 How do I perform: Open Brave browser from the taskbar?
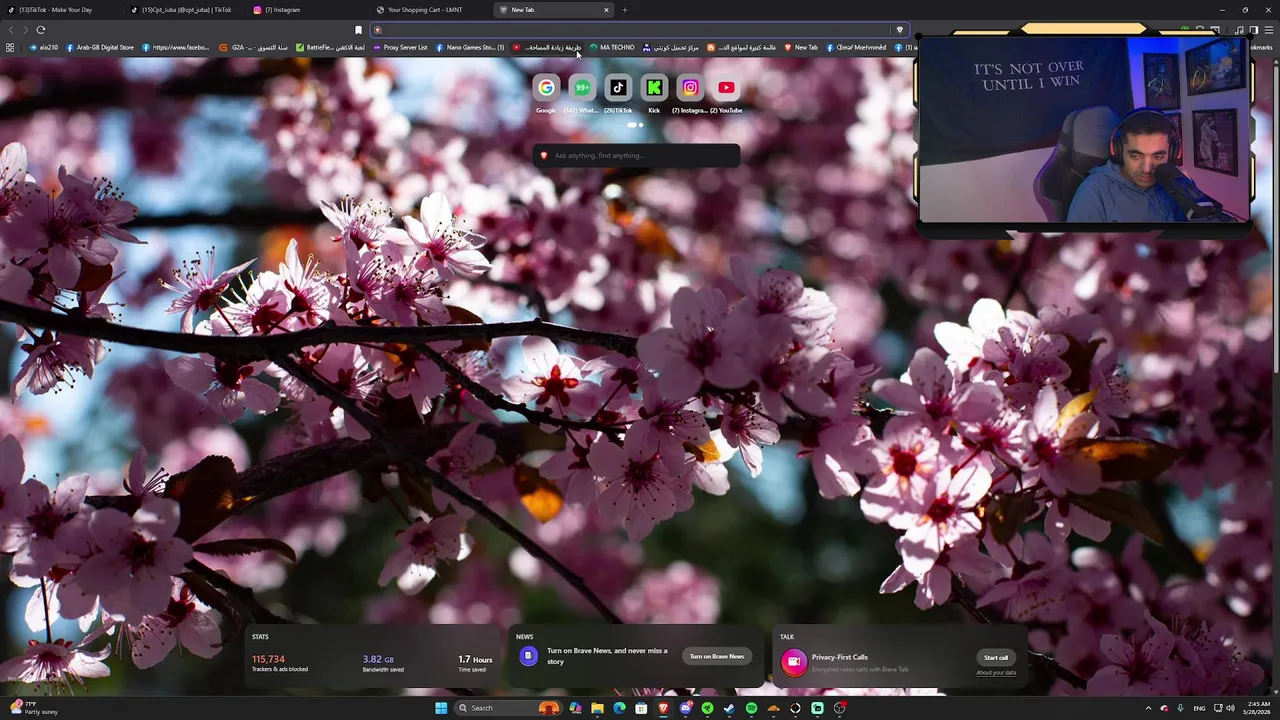[663, 708]
